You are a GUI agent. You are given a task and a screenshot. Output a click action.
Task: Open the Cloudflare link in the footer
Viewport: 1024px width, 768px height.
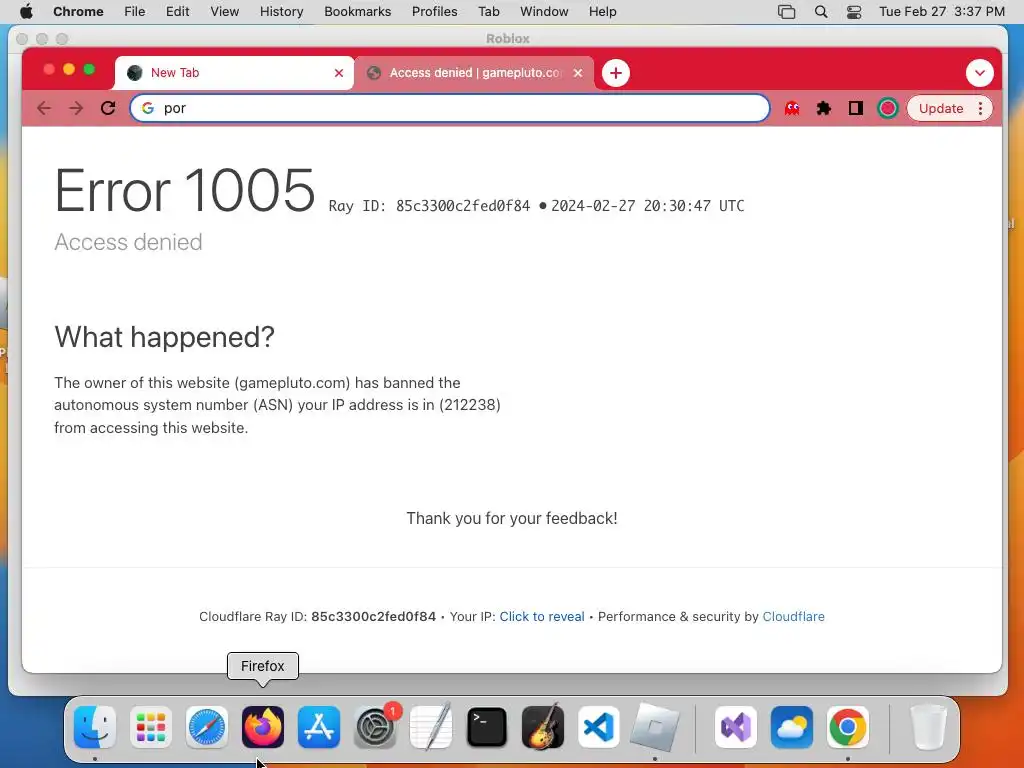[x=793, y=616]
